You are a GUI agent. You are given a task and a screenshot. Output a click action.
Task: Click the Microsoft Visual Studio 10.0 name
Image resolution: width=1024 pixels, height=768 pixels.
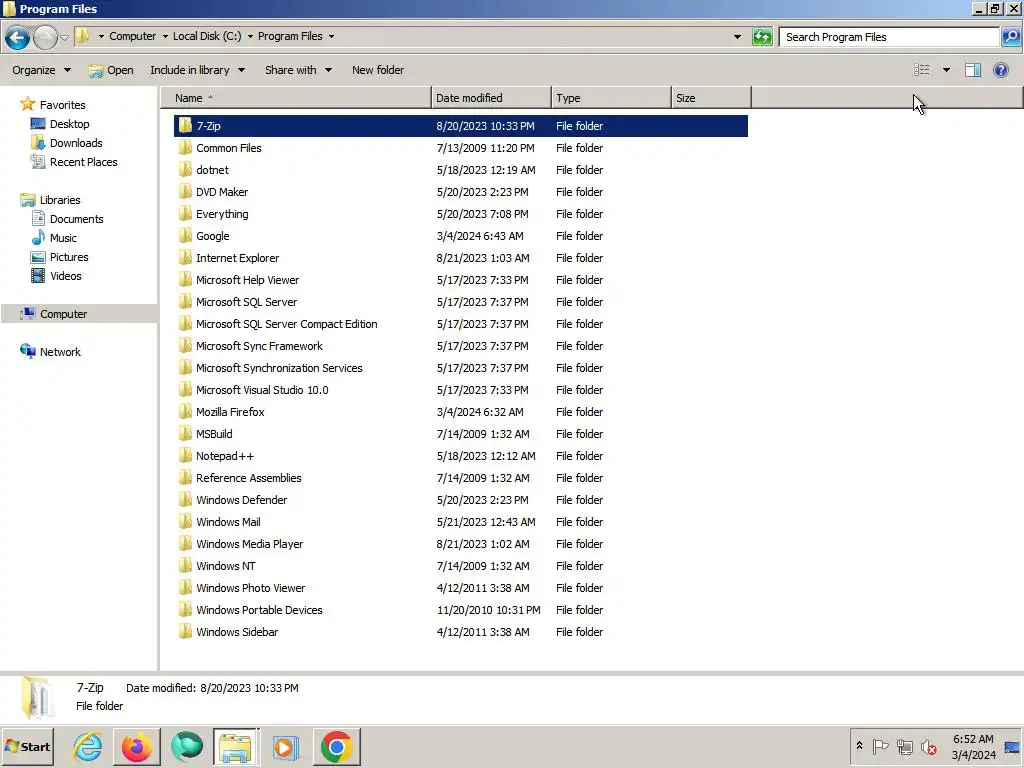click(x=262, y=390)
